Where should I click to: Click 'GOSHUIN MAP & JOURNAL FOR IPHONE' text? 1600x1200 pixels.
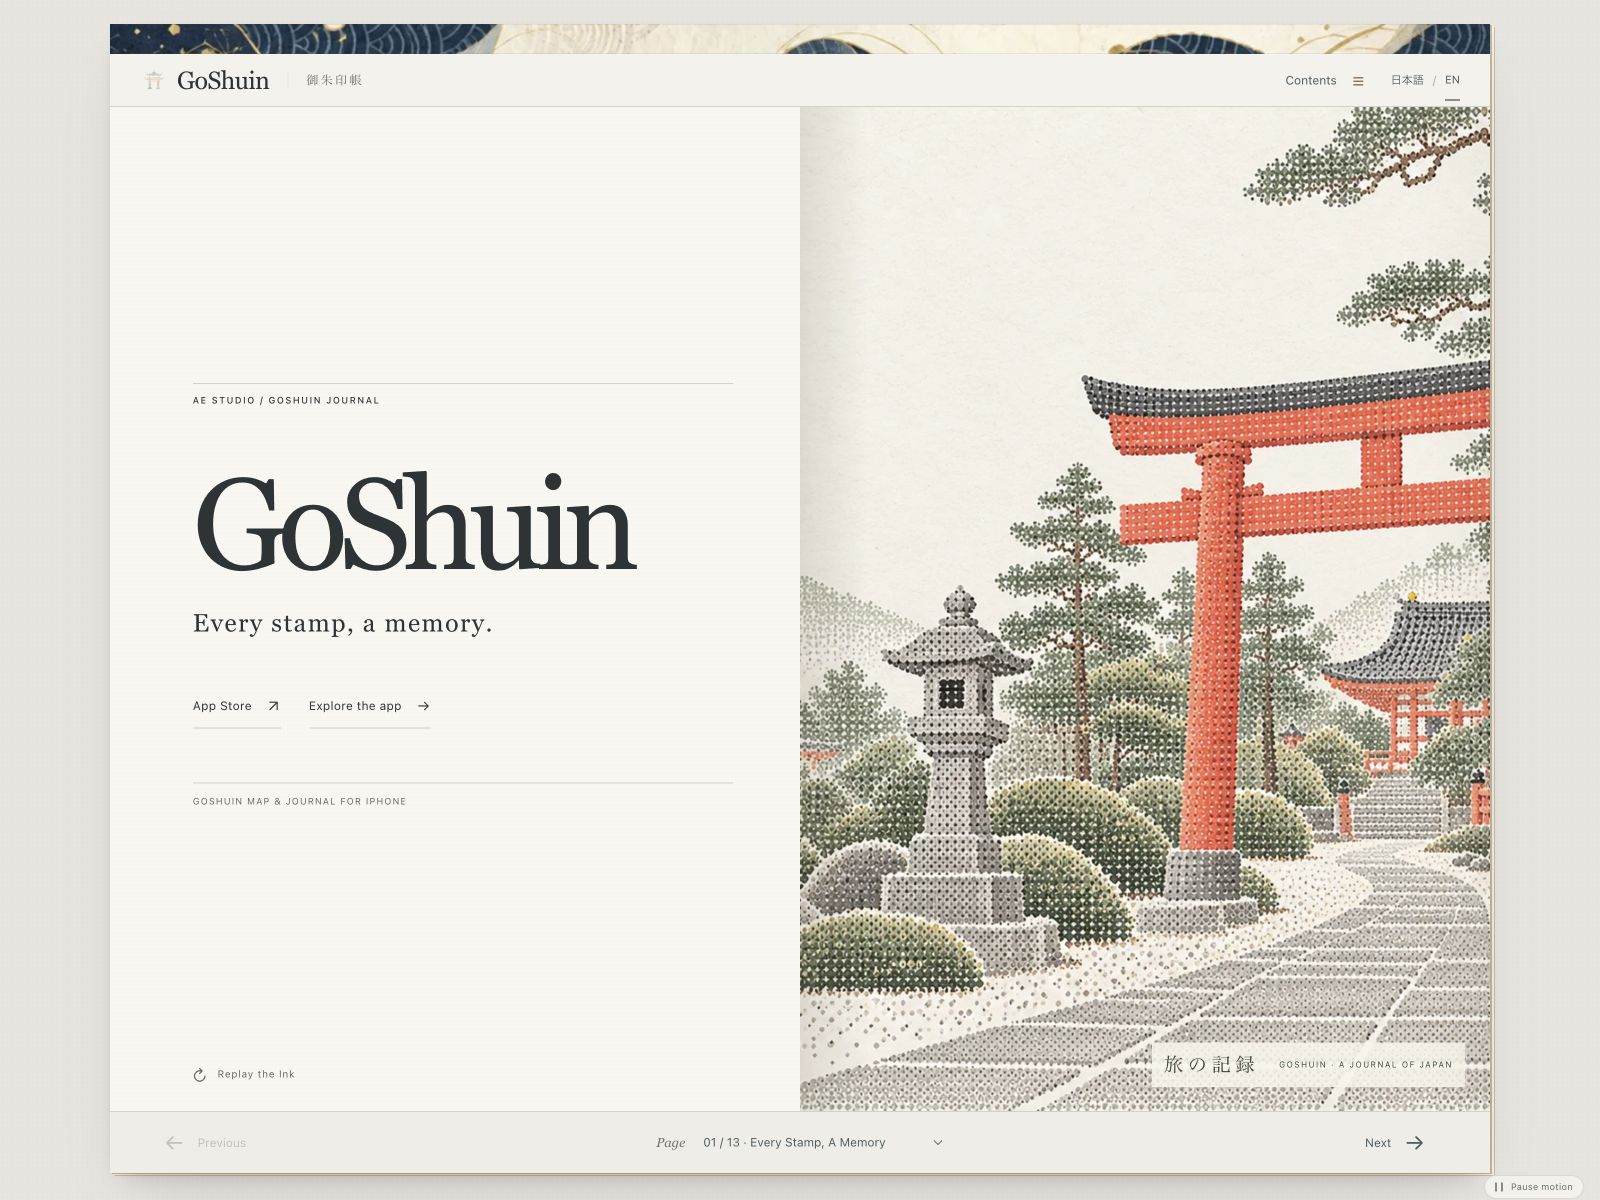300,801
